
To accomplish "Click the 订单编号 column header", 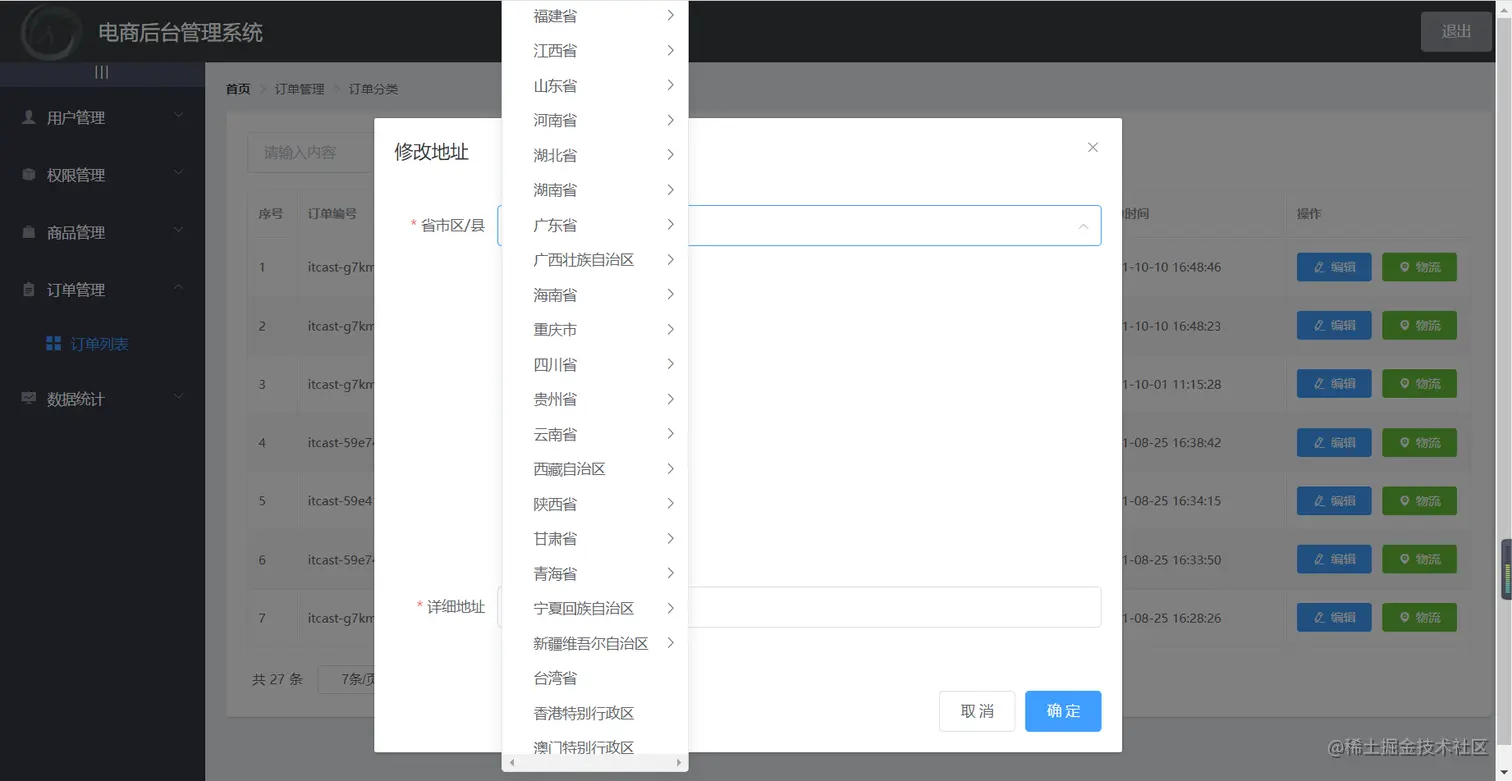I will tap(332, 214).
